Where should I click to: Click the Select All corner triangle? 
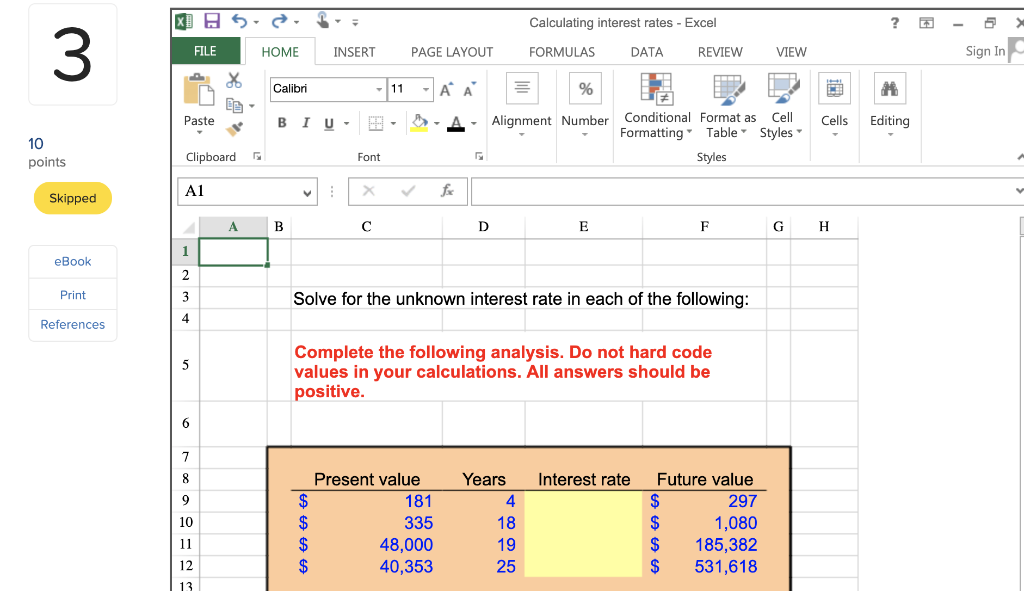[x=188, y=227]
